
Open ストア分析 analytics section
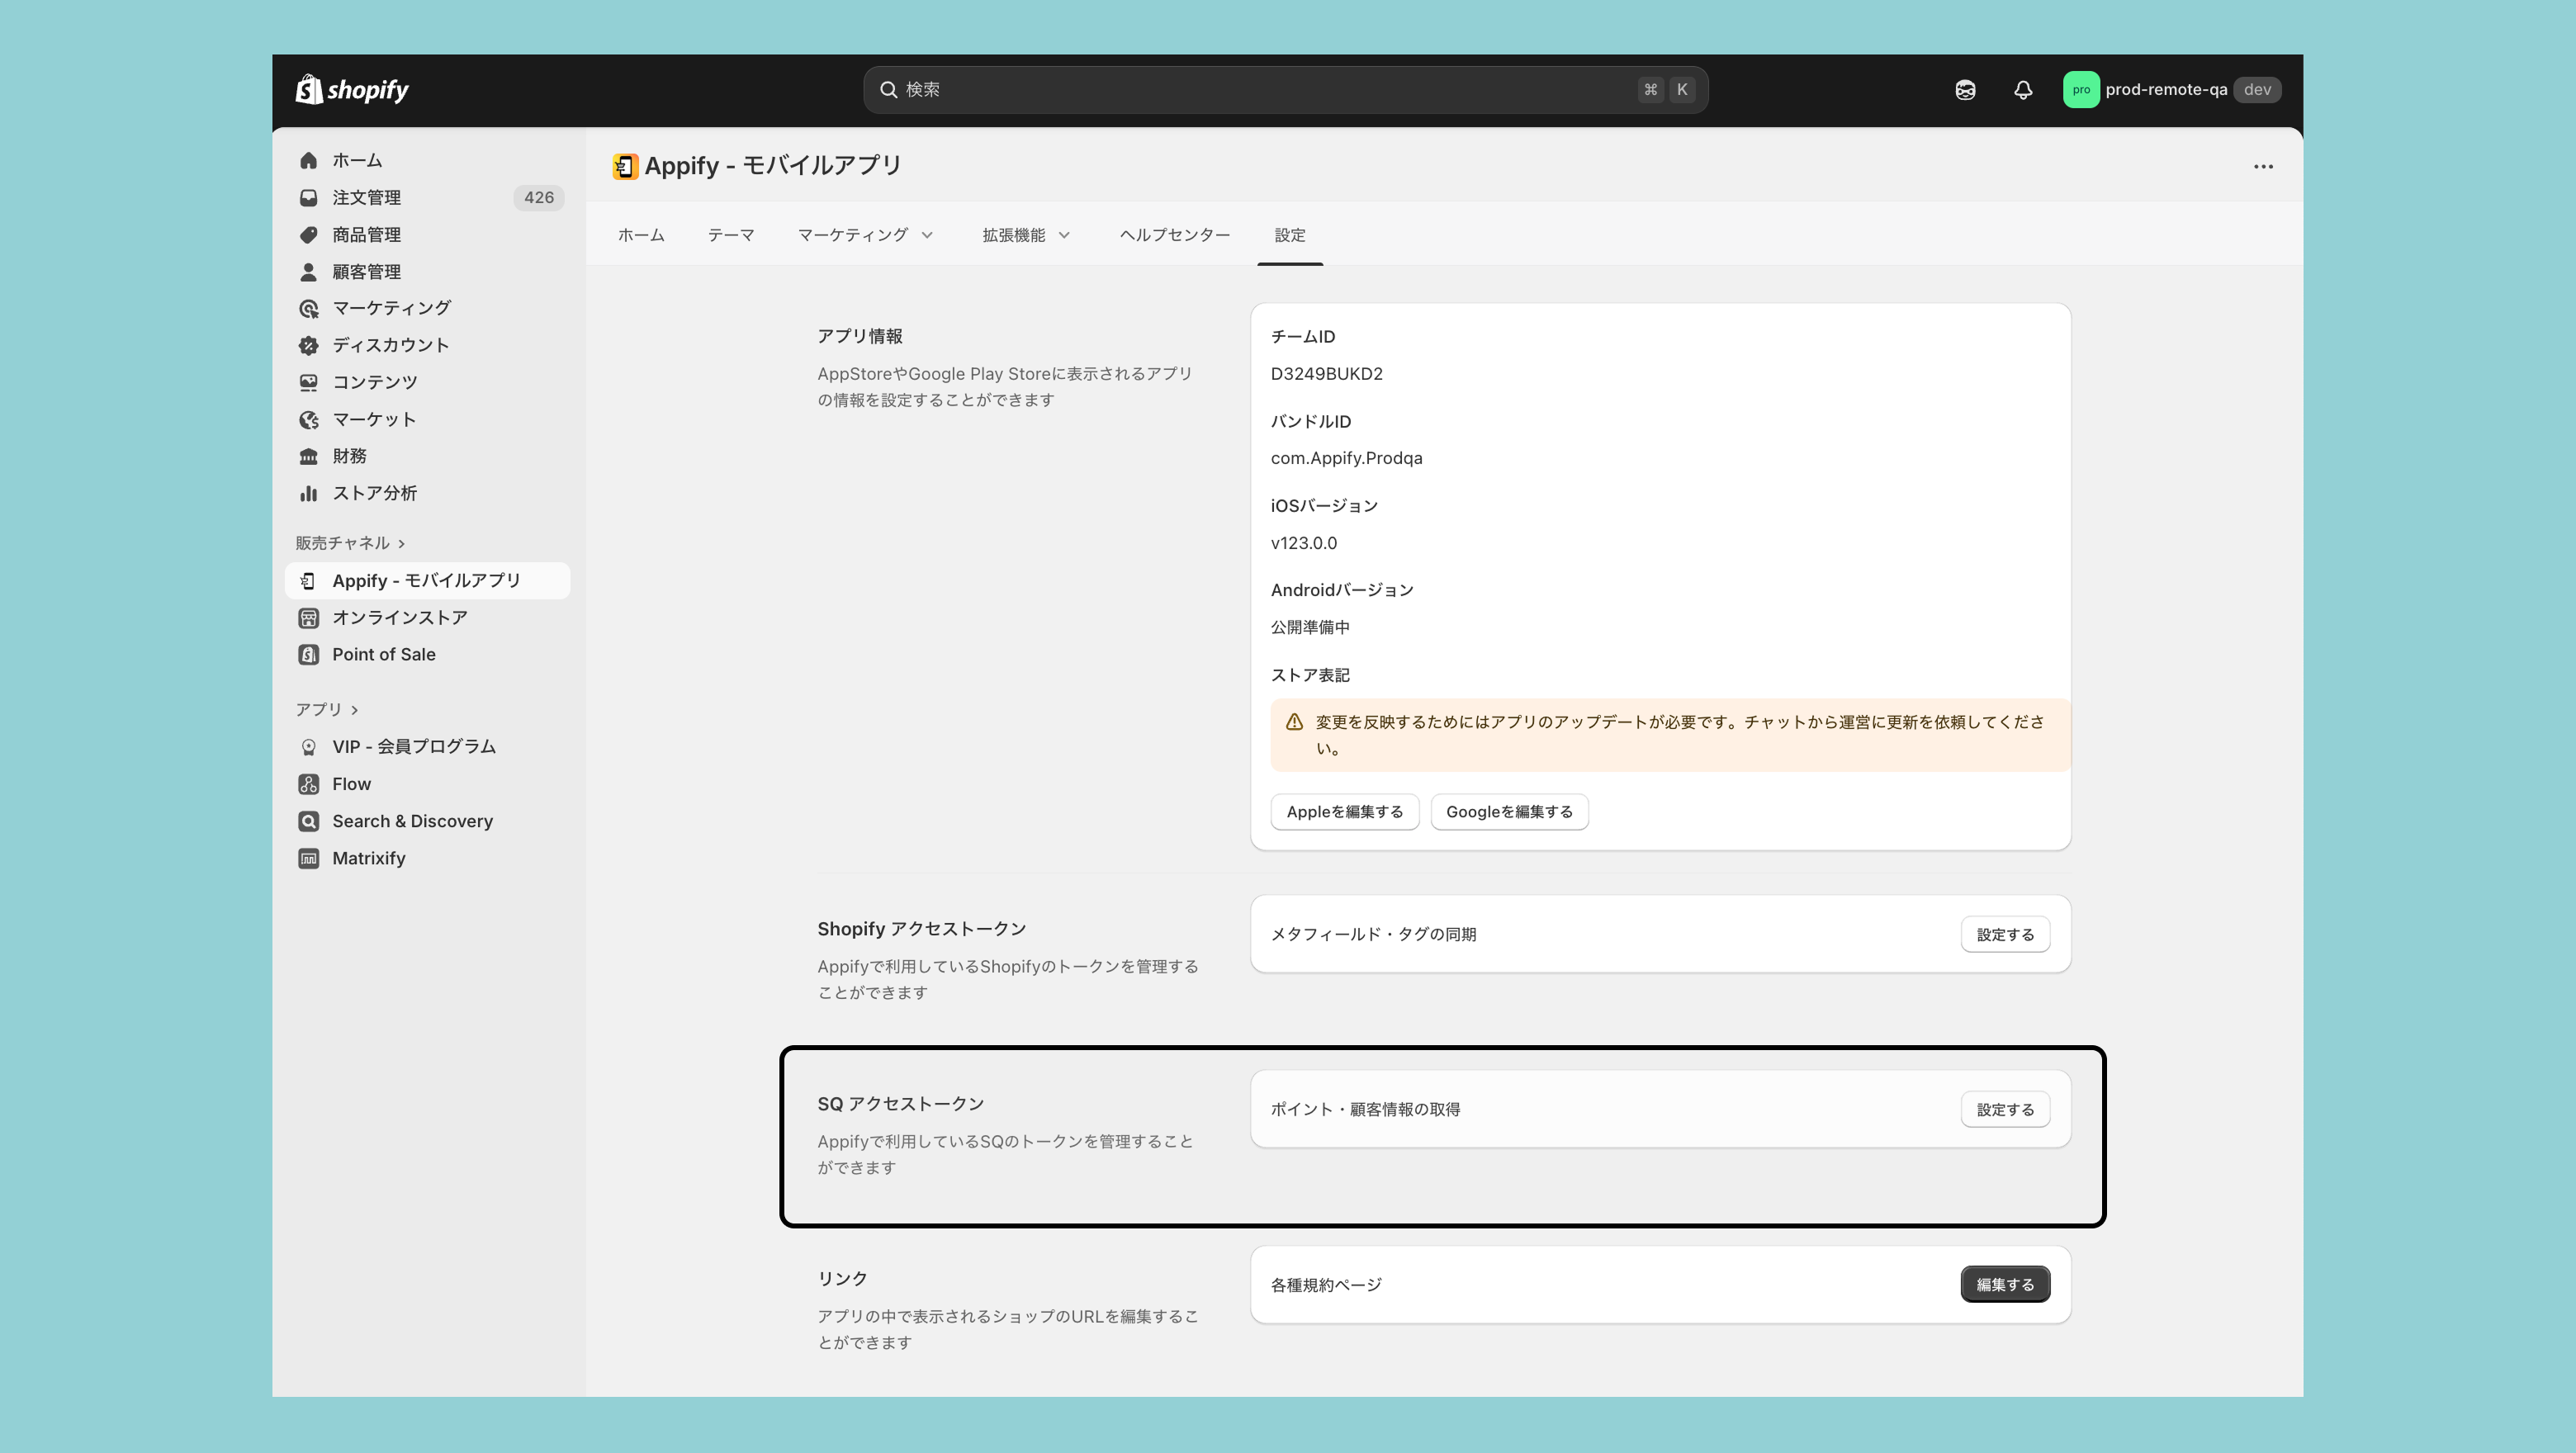(374, 493)
